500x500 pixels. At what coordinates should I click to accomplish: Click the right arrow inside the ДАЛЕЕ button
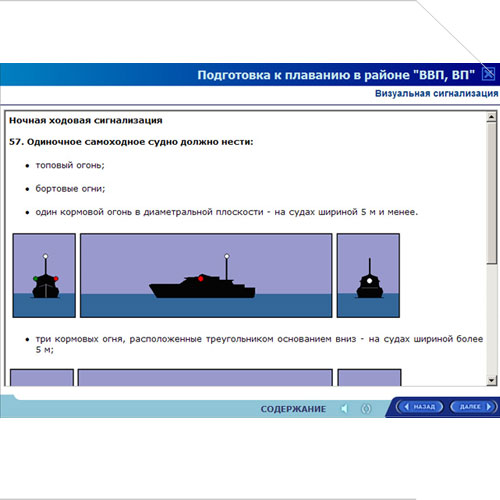click(x=489, y=407)
